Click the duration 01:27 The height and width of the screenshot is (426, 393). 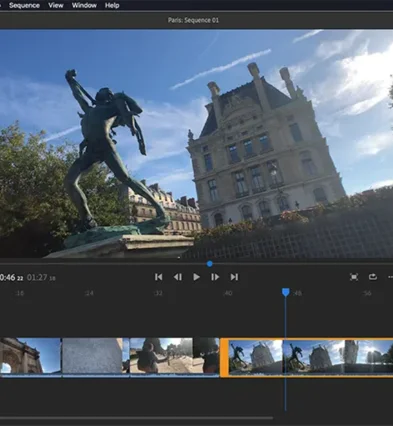41,277
